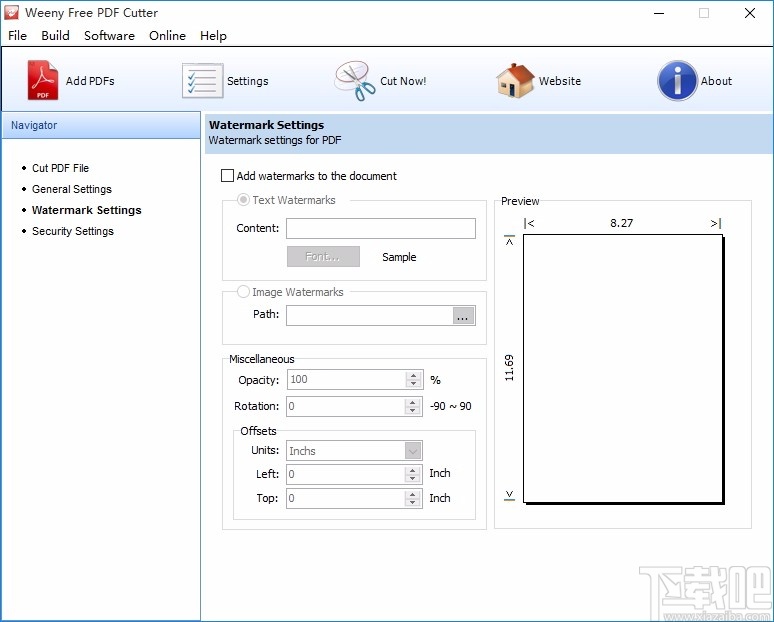Click the Website toolbar label
Screen dimensions: 774x622
pos(560,81)
